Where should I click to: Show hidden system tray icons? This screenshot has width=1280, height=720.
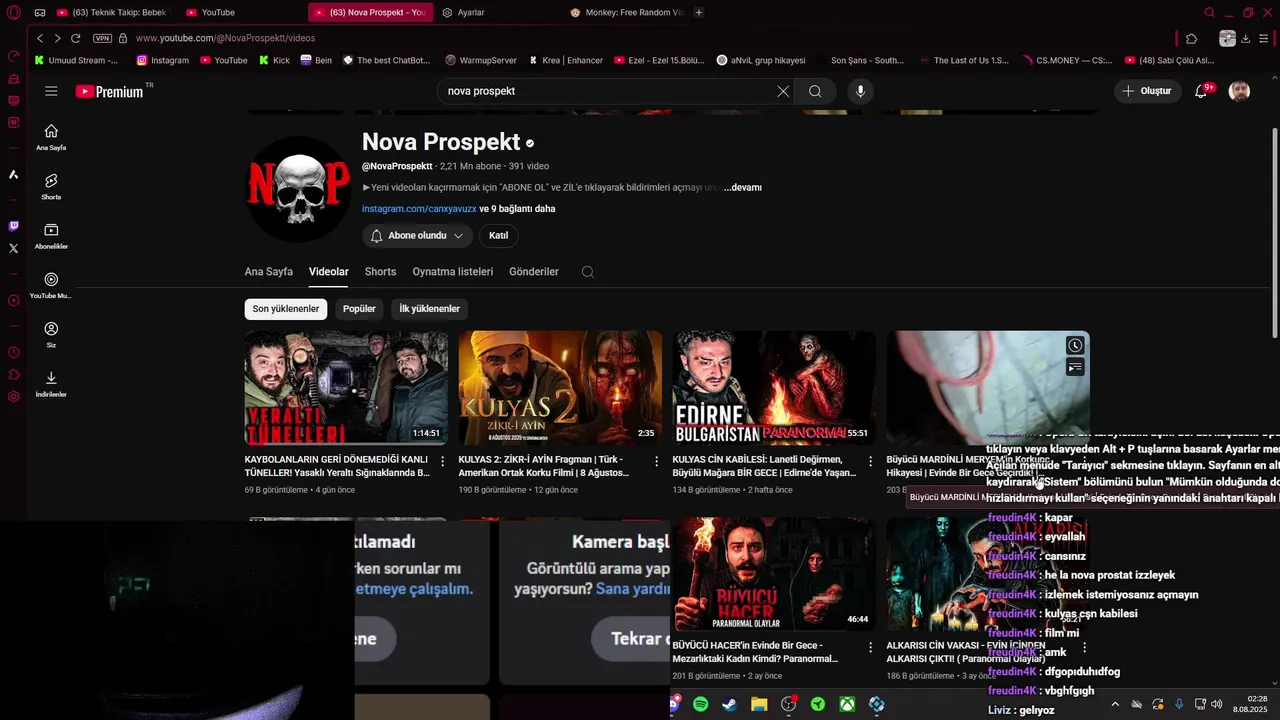point(1115,705)
